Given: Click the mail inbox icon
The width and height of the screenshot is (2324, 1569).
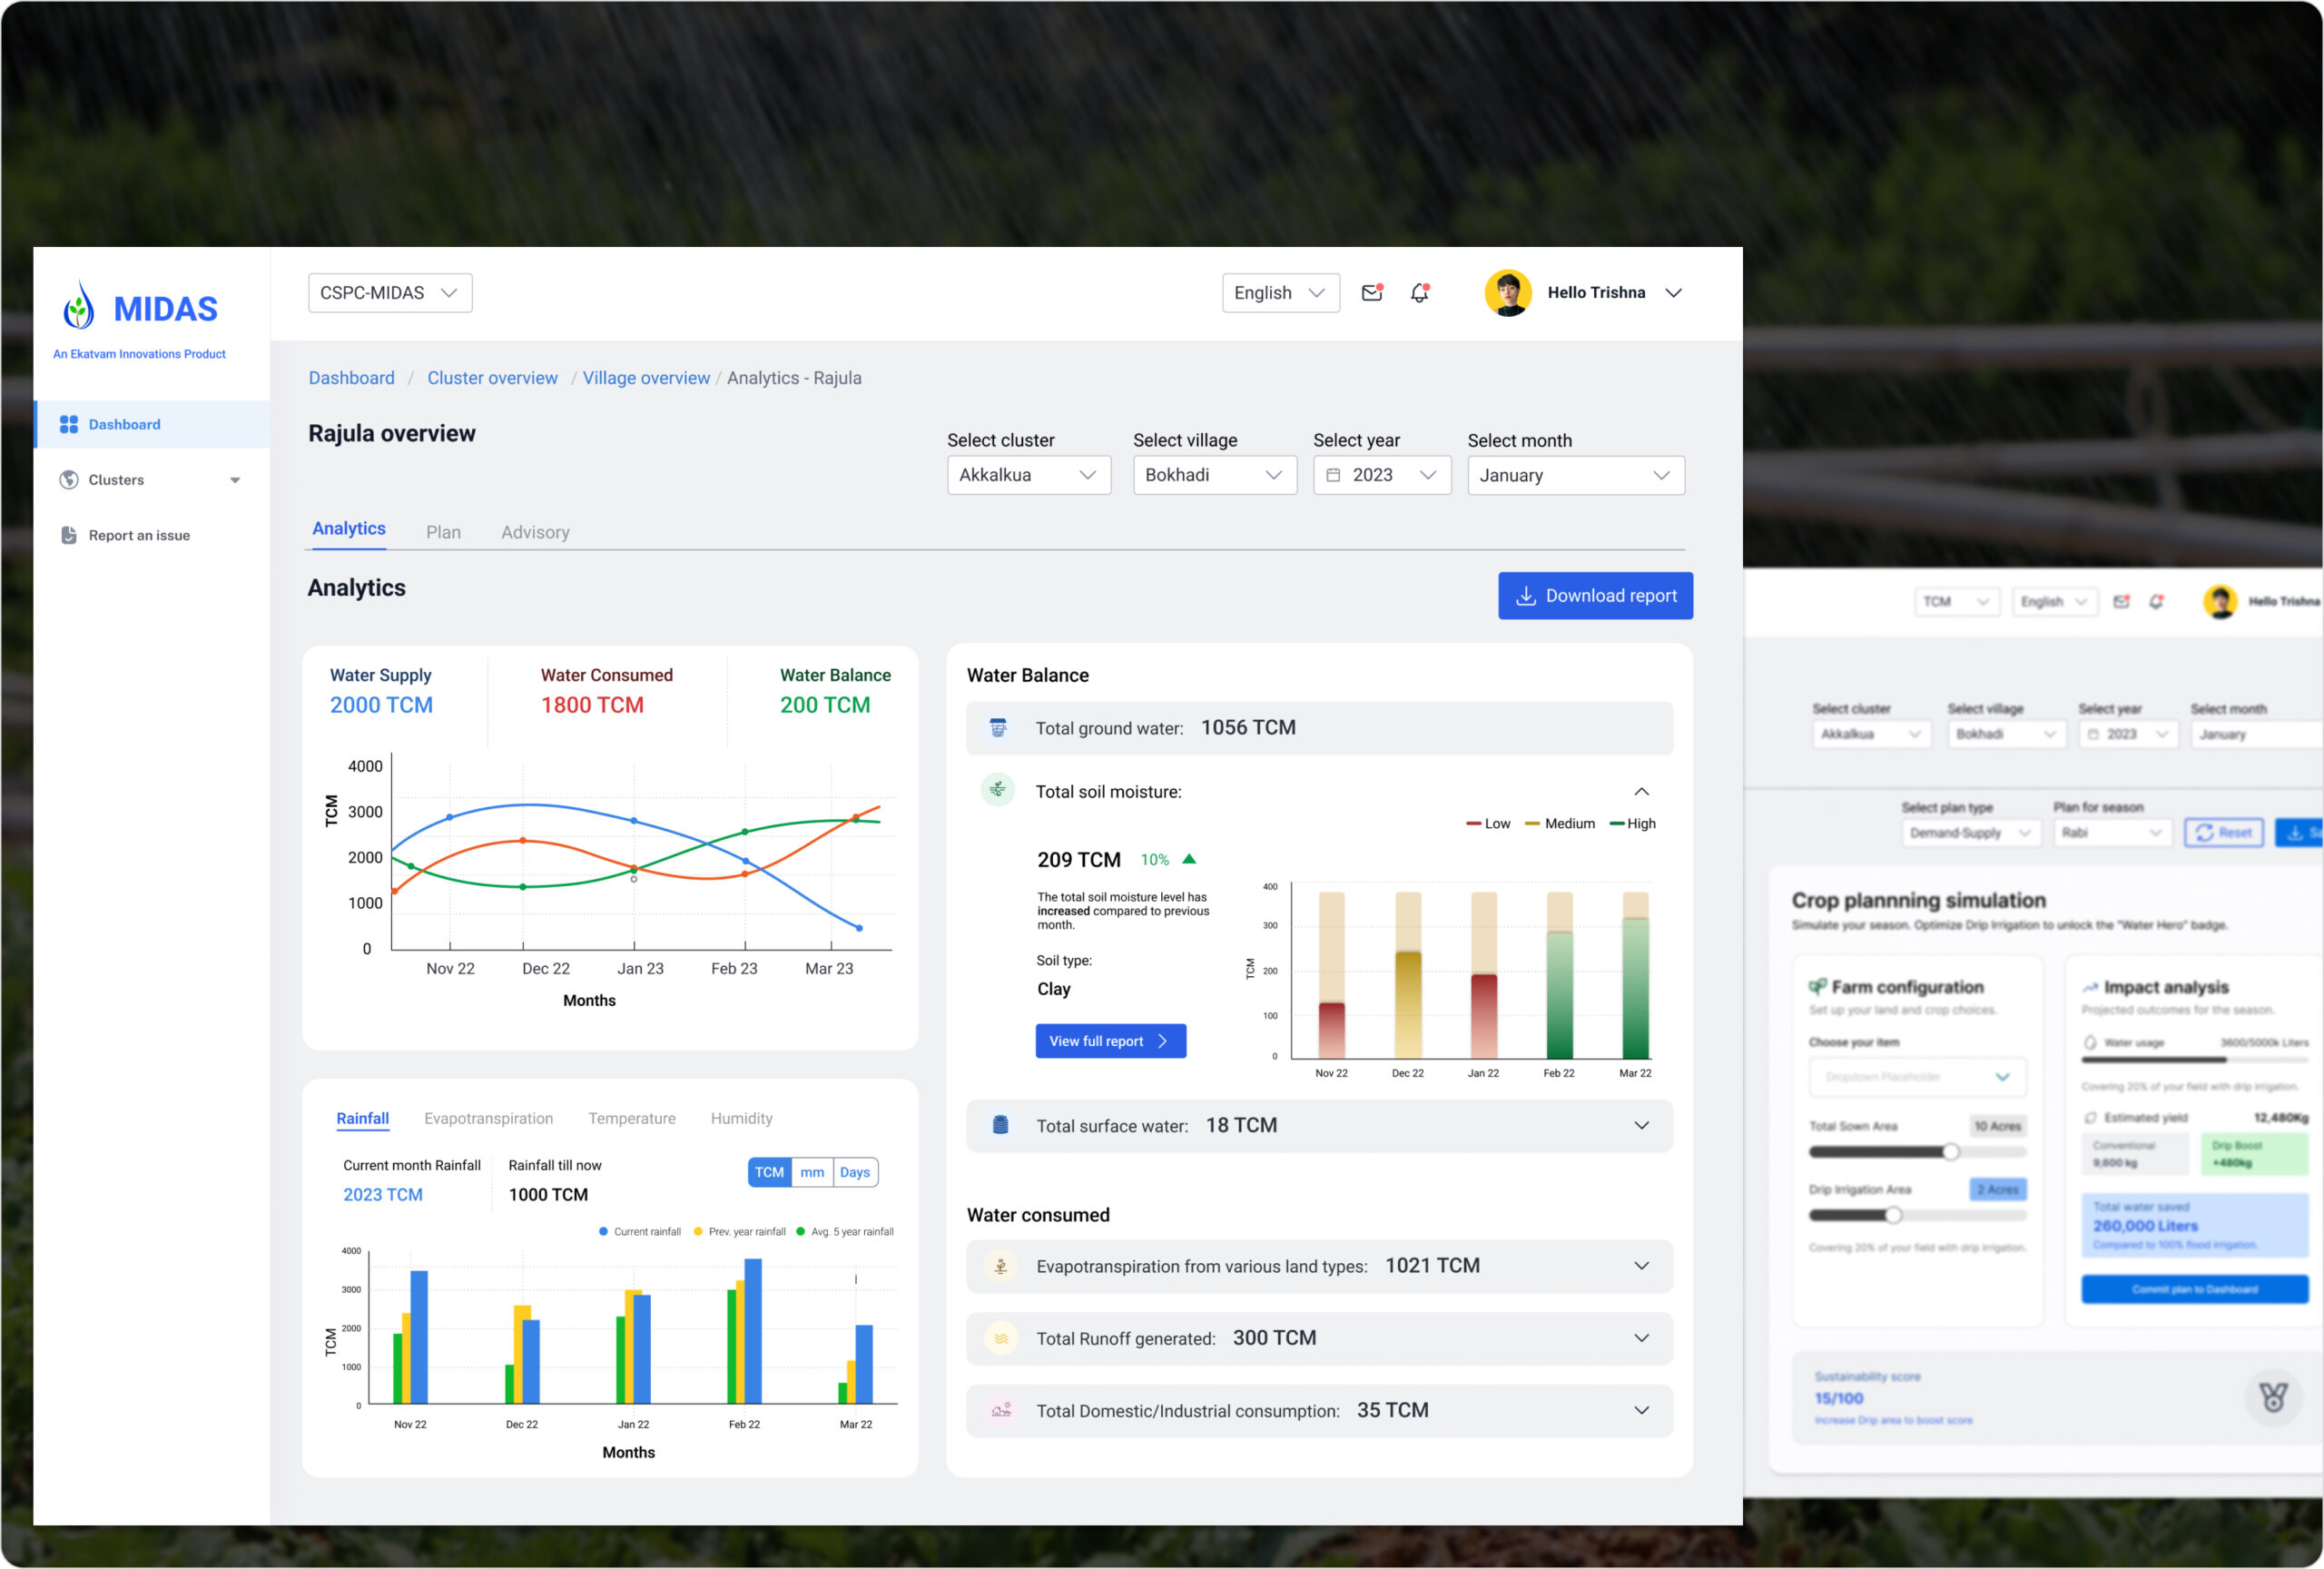Looking at the screenshot, I should click(1371, 293).
